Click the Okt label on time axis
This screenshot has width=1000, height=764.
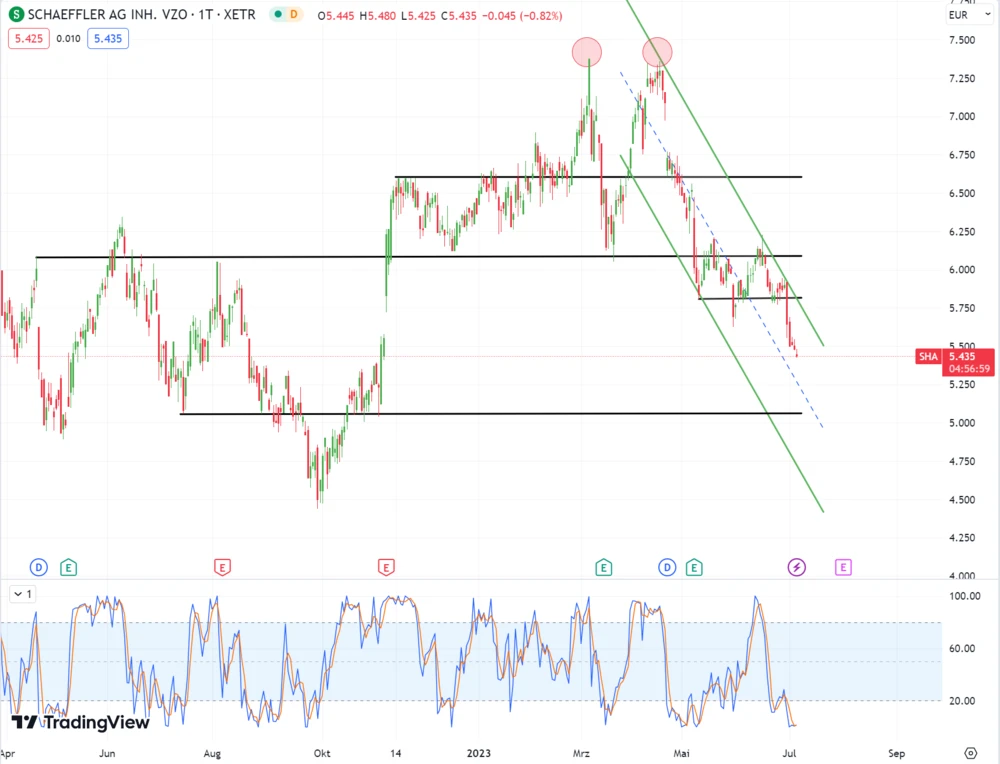point(322,753)
